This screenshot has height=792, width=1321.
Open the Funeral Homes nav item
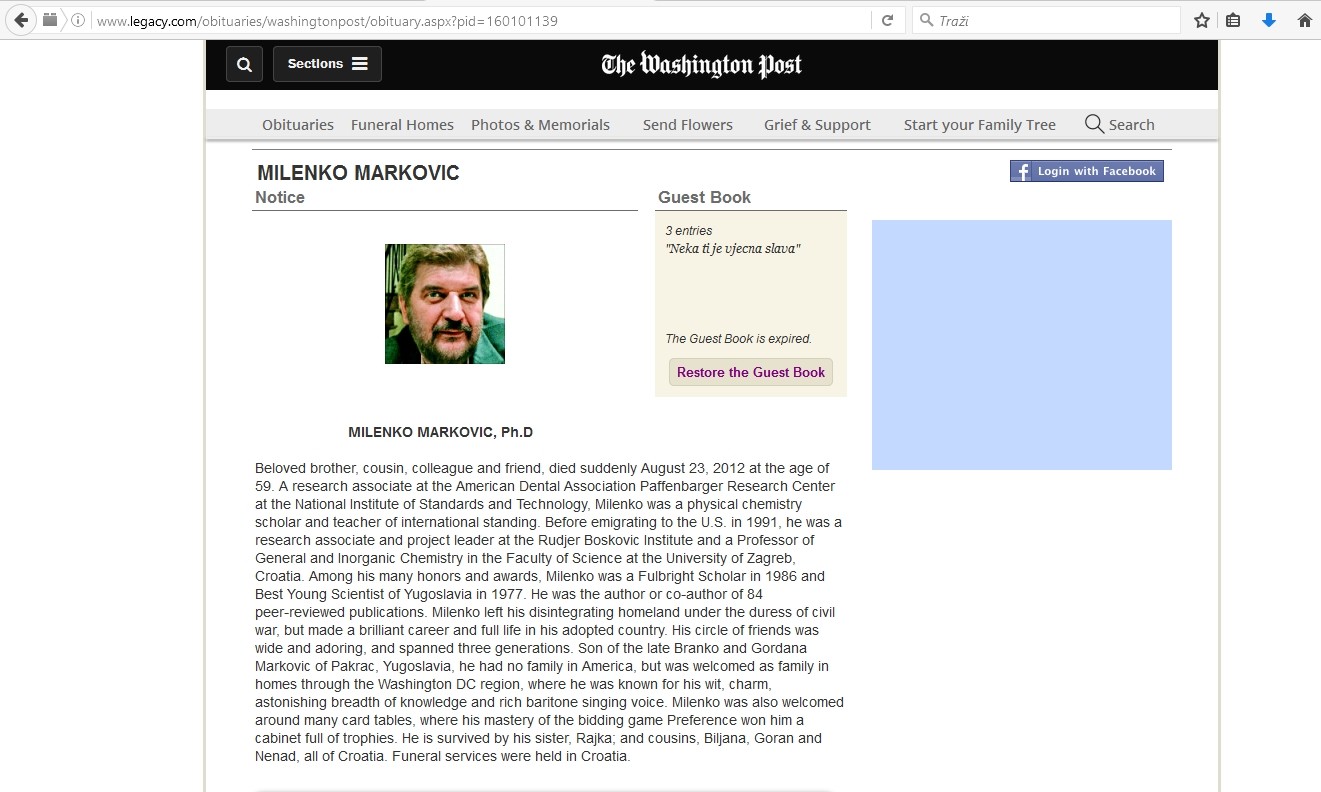tap(402, 125)
